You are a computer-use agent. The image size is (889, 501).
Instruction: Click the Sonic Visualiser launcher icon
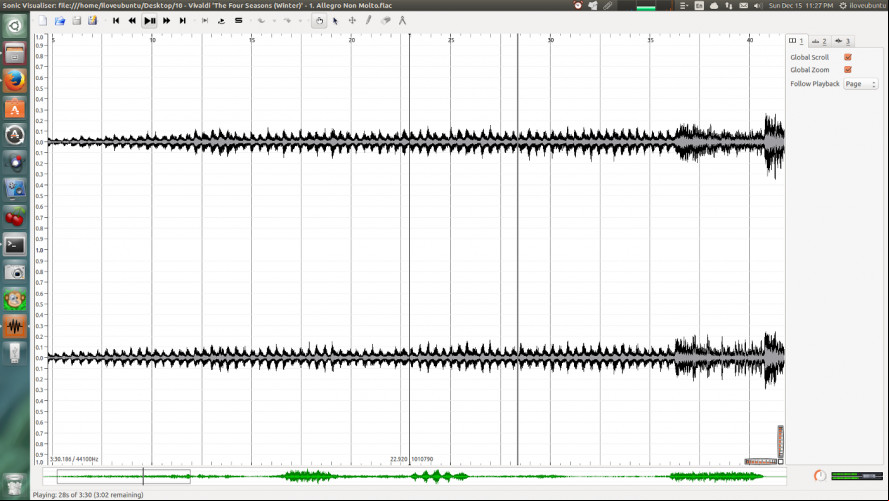click(15, 326)
